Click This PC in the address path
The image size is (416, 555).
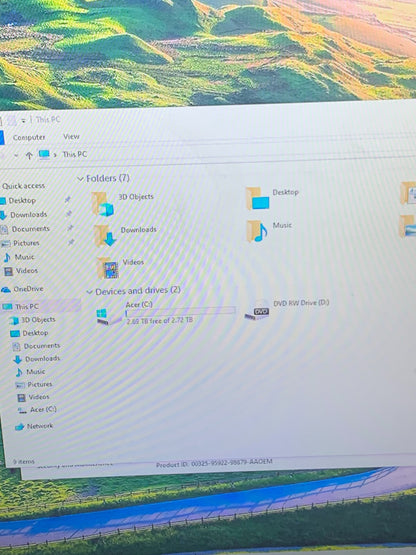tap(75, 154)
